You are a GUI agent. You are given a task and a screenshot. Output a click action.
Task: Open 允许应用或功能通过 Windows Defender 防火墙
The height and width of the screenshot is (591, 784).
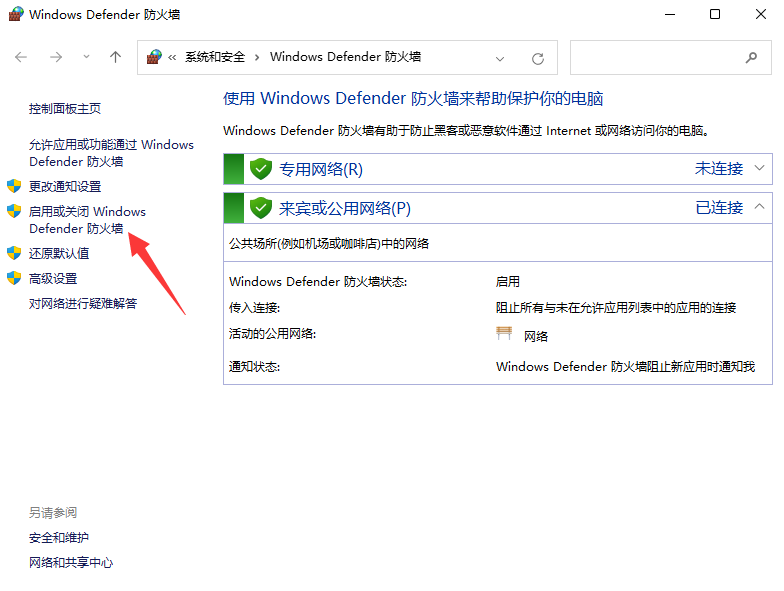pyautogui.click(x=111, y=153)
